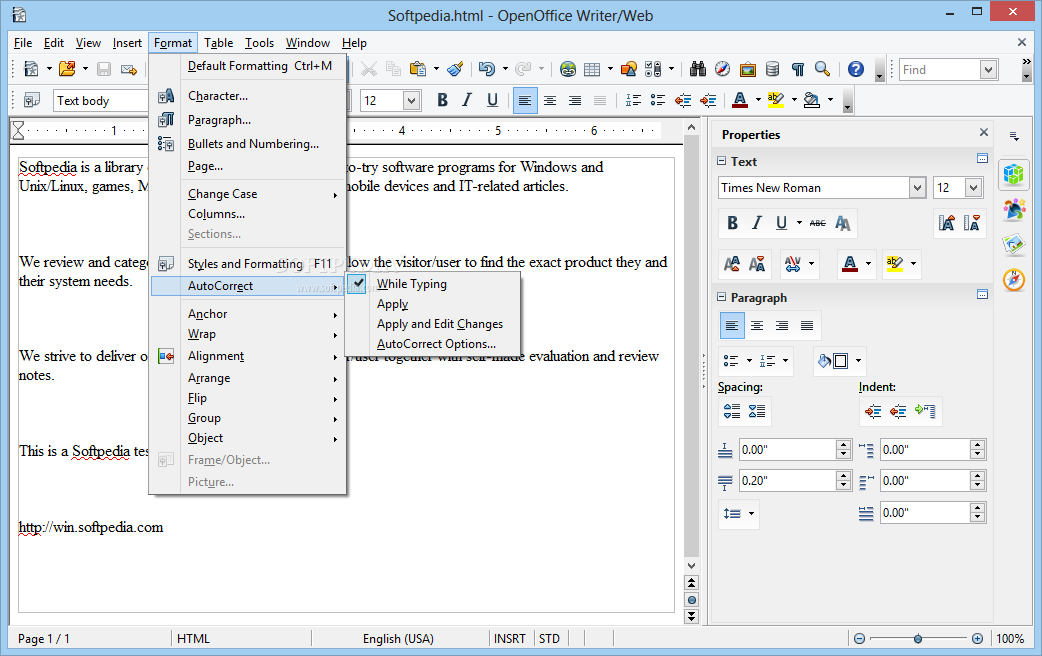The width and height of the screenshot is (1042, 656).
Task: Open the Navigator sidebar deck icon
Action: 1014,279
